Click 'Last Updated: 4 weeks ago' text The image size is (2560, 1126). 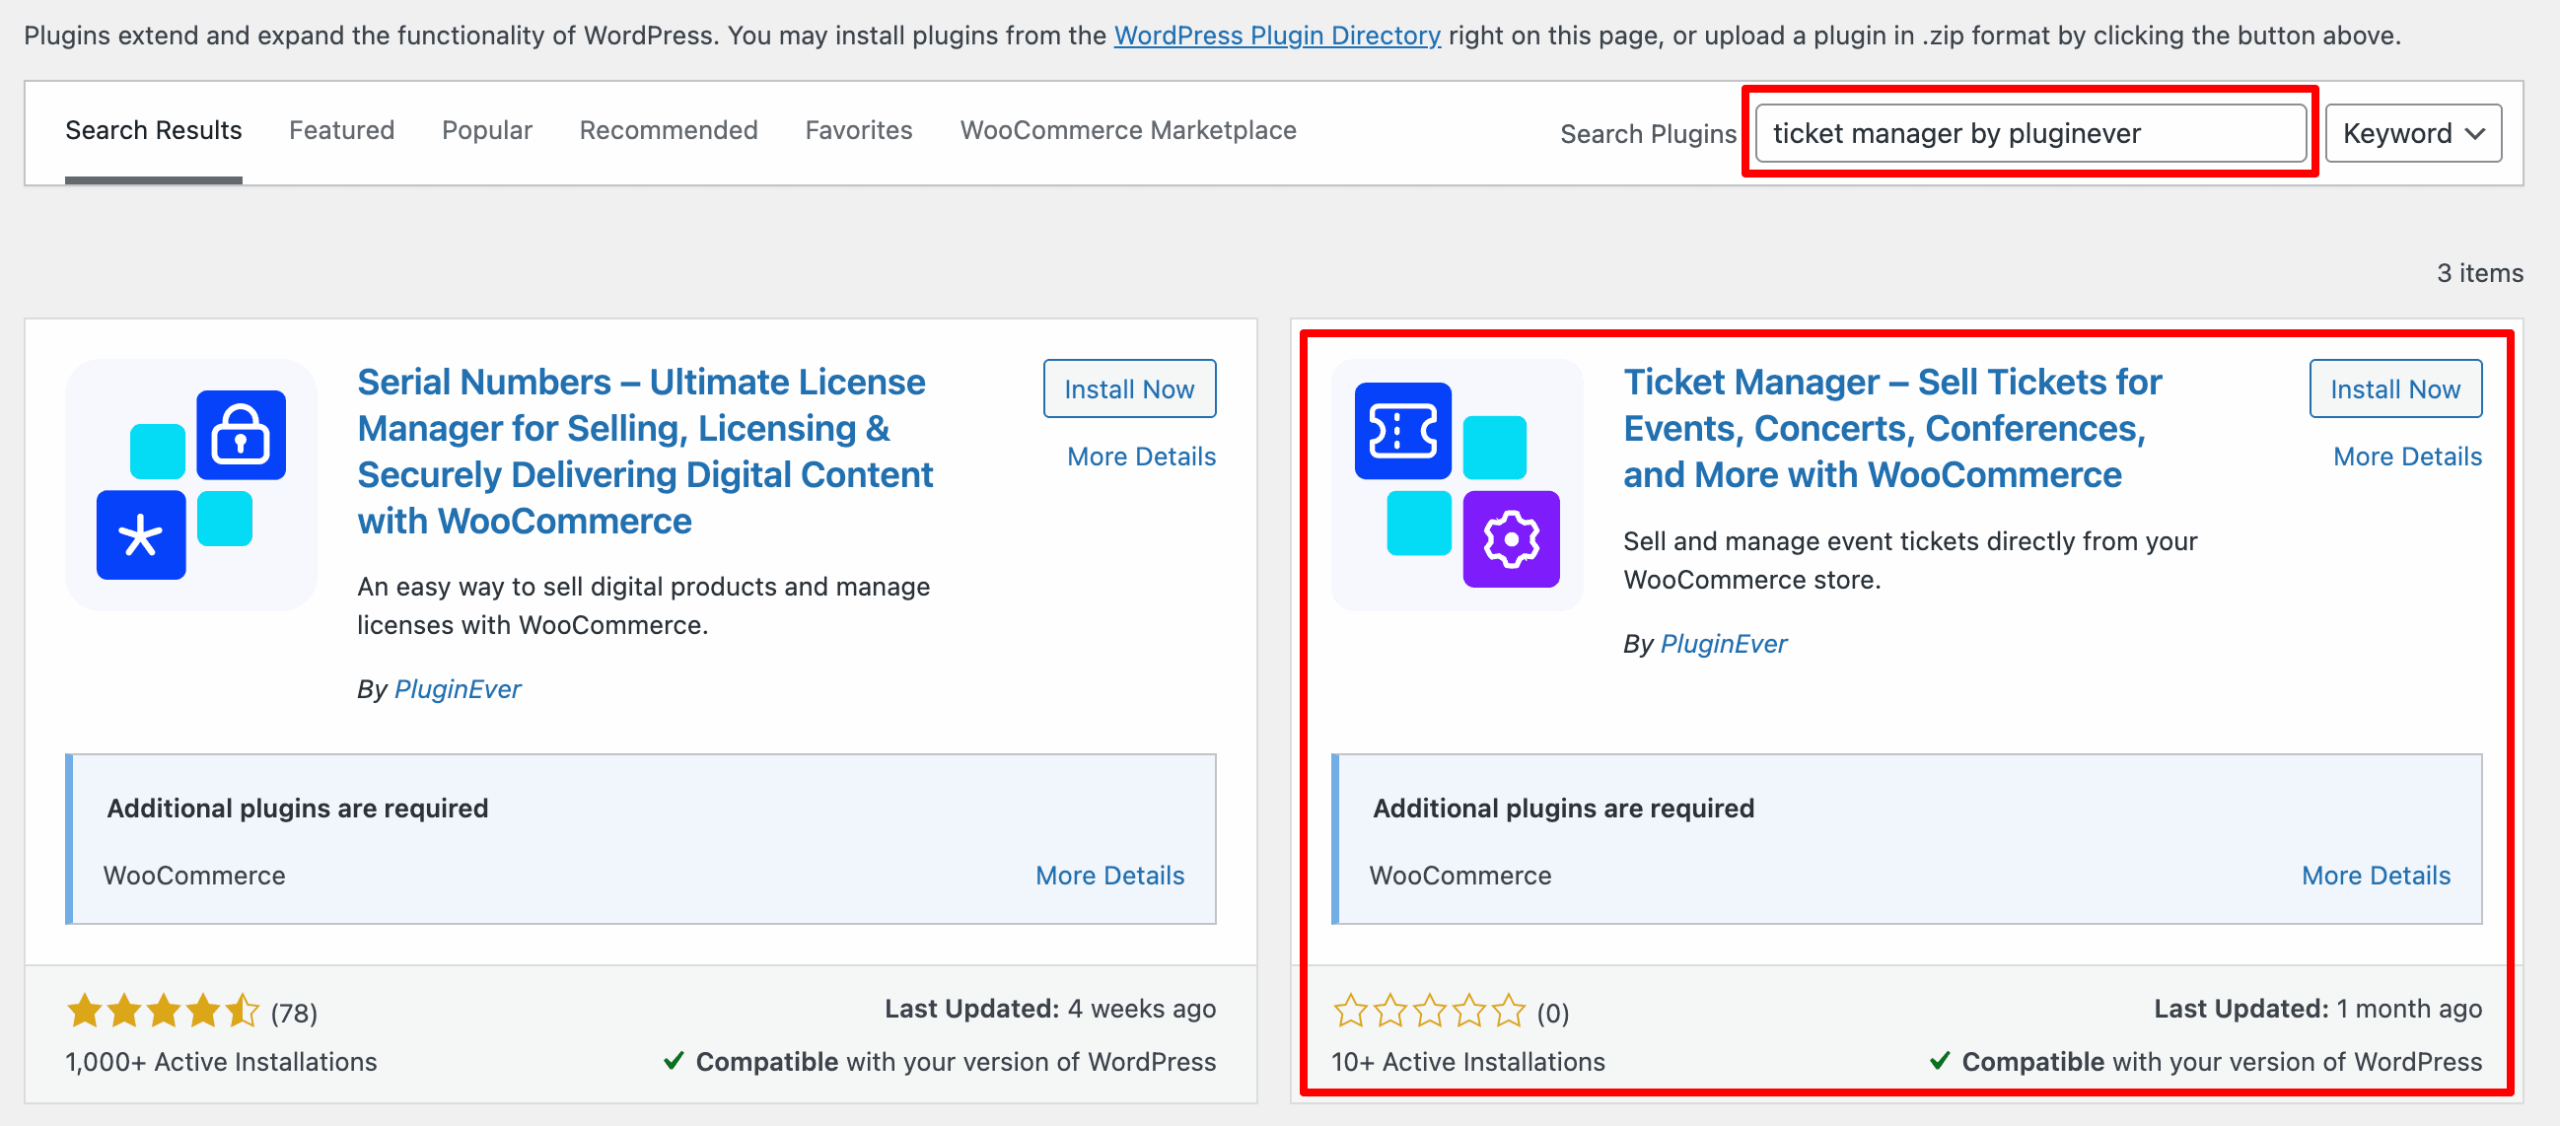1050,1009
